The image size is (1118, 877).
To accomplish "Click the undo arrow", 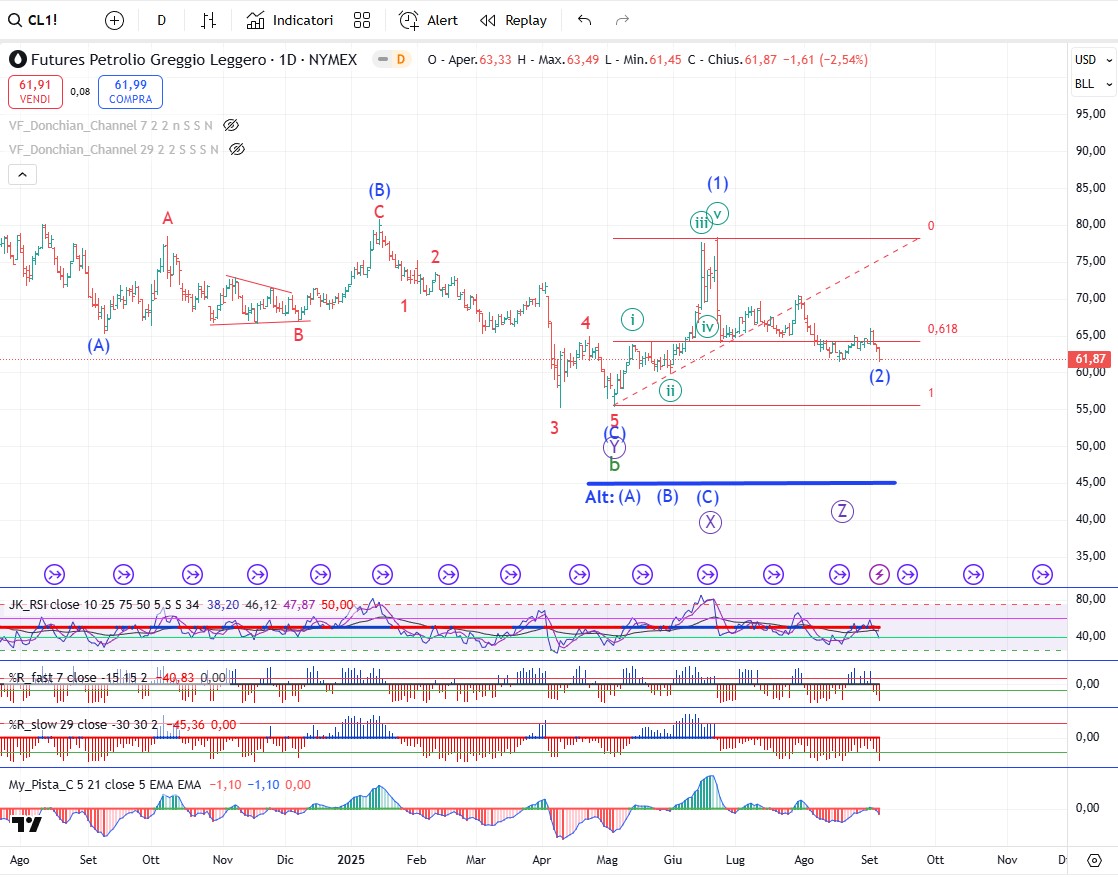I will 585,20.
